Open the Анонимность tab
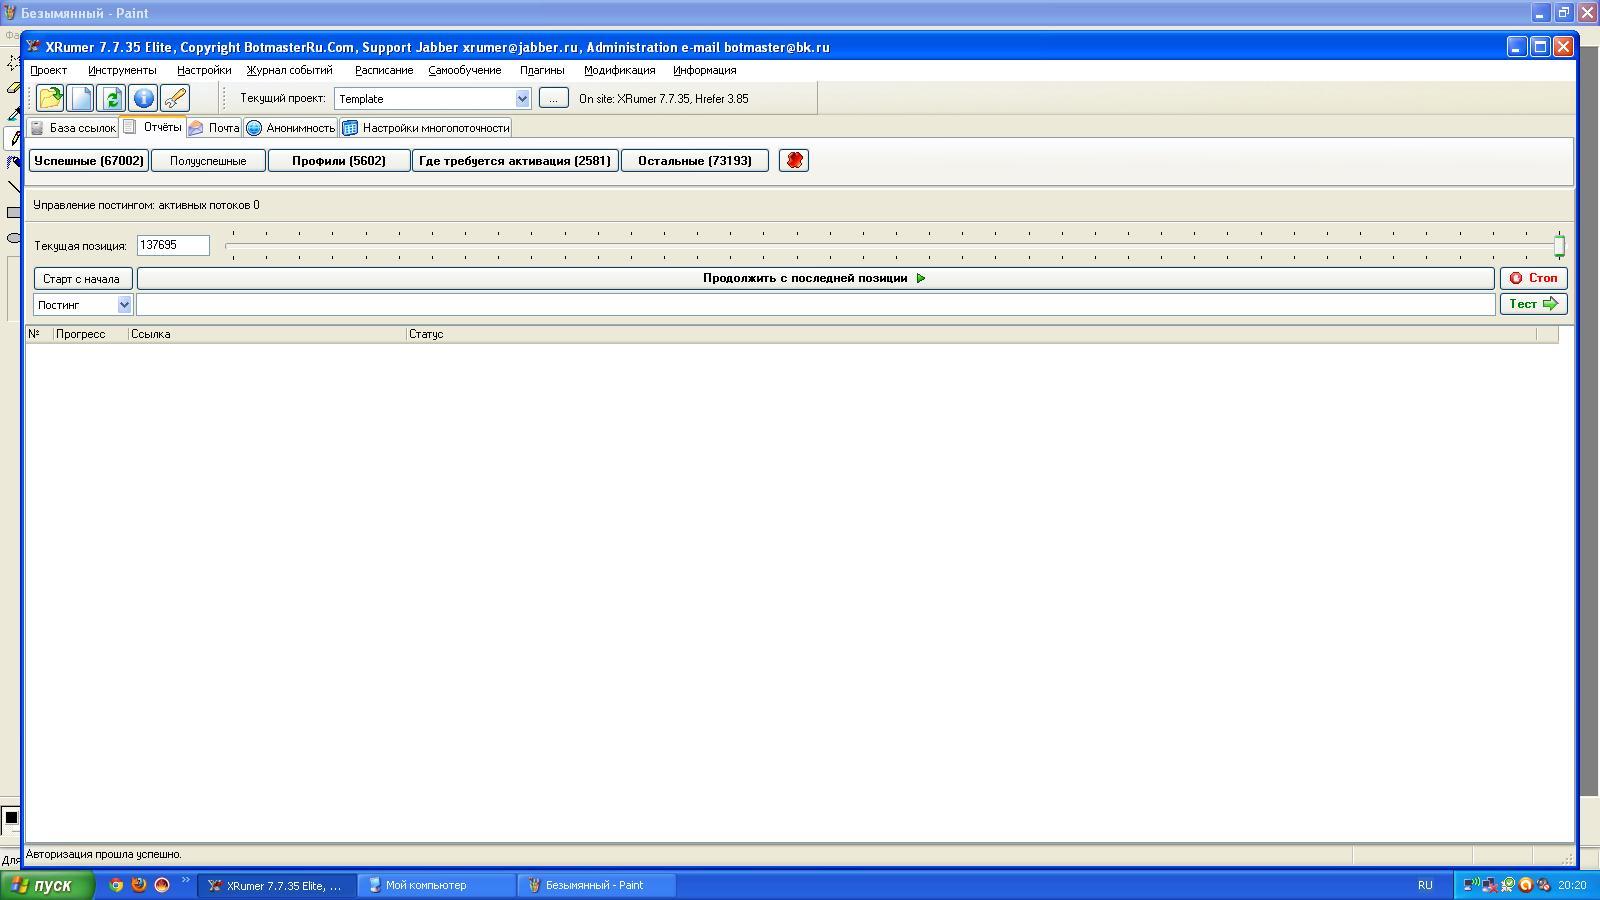1600x900 pixels. point(290,128)
